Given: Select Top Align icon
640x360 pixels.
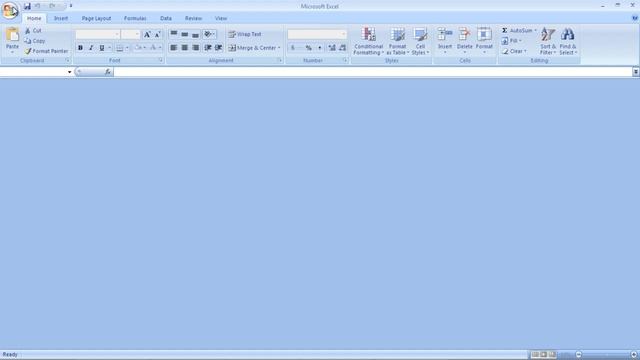Looking at the screenshot, I should pyautogui.click(x=173, y=34).
